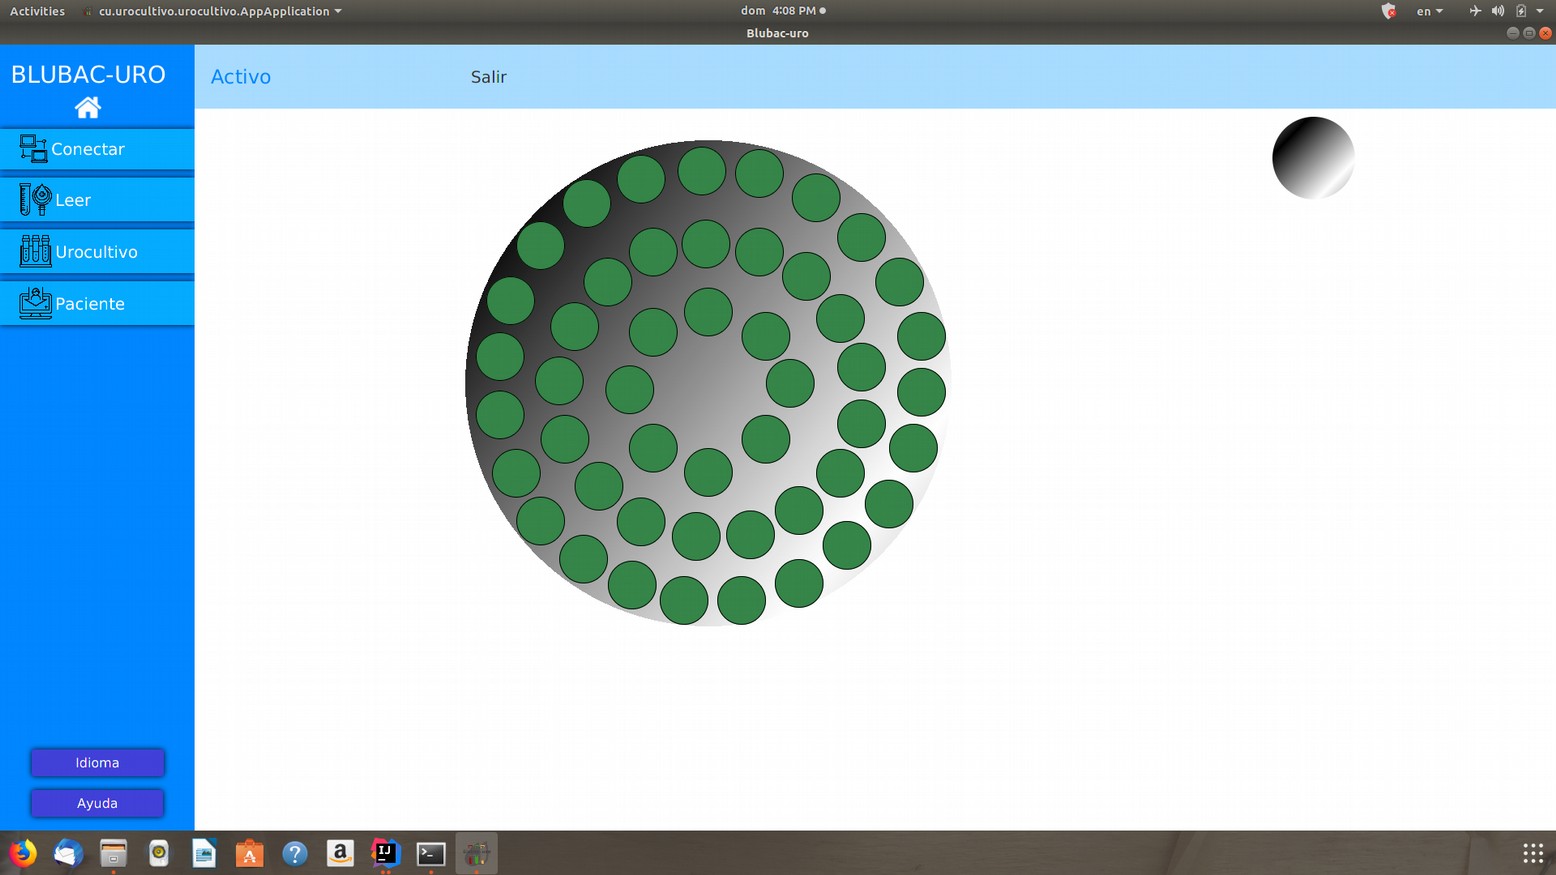Click the security shield tray icon
The width and height of the screenshot is (1556, 875).
point(1388,11)
